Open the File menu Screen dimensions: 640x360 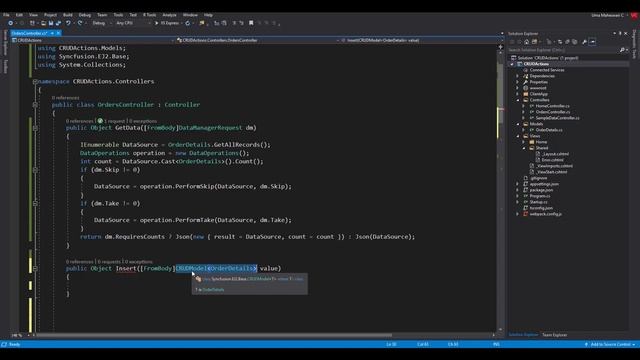(x=6, y=15)
